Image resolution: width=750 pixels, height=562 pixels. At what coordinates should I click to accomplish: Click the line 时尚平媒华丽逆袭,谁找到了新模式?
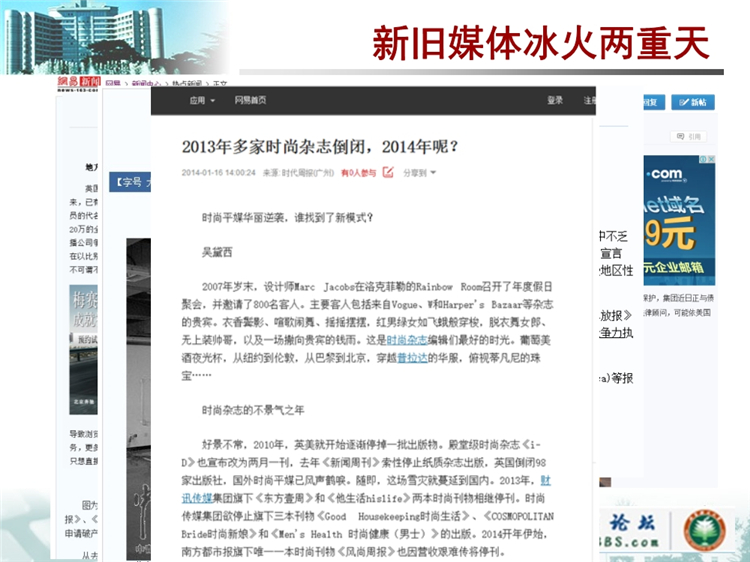coord(287,218)
